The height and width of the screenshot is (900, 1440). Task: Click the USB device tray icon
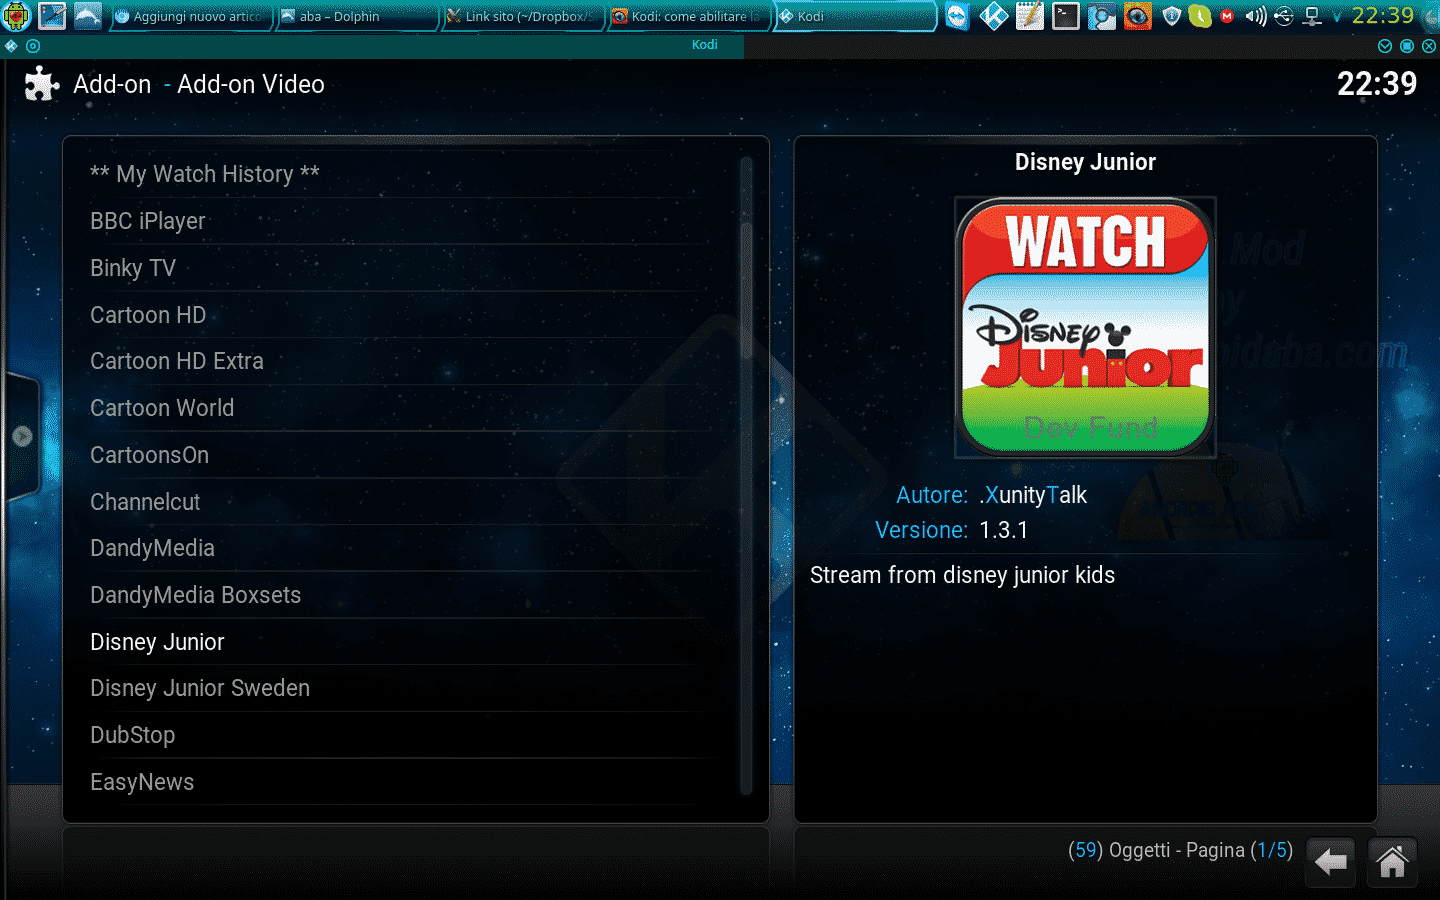click(1284, 16)
